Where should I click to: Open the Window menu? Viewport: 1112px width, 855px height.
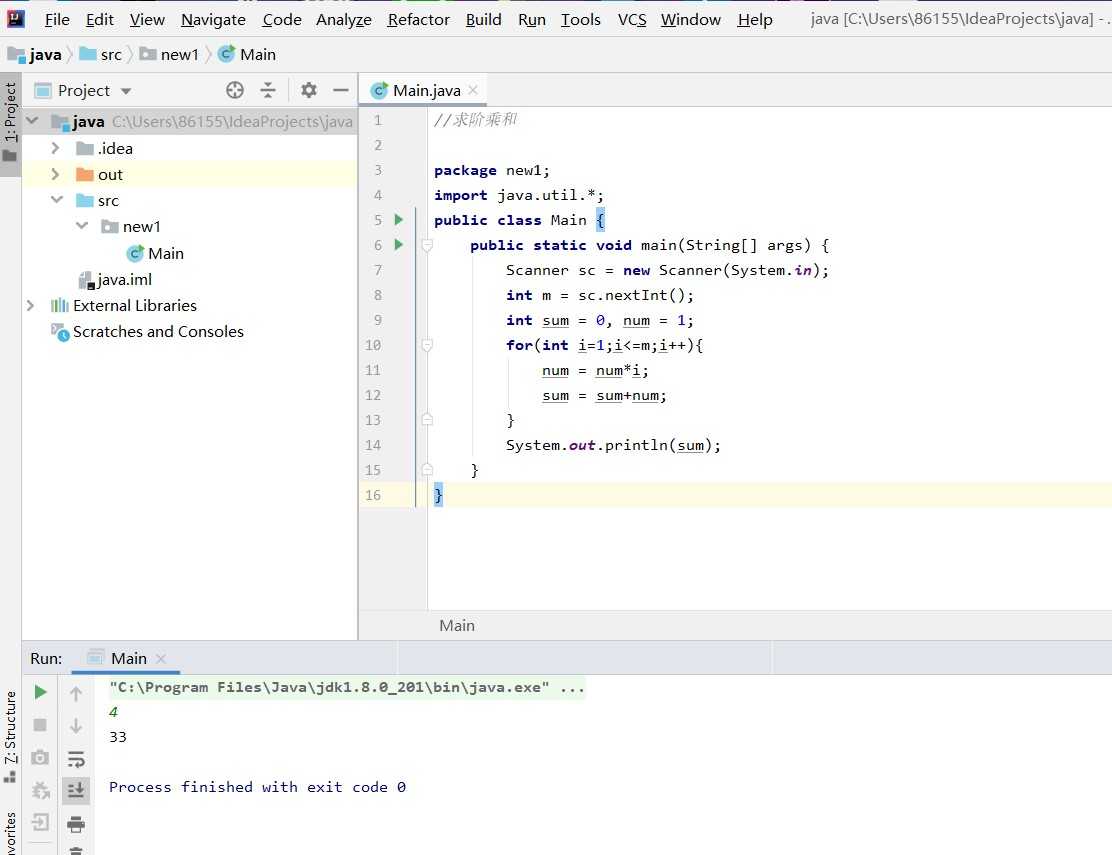[x=691, y=20]
